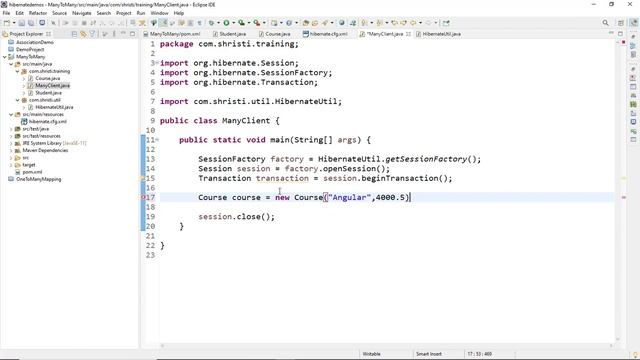Click the New Java Class icon

pos(289,23)
